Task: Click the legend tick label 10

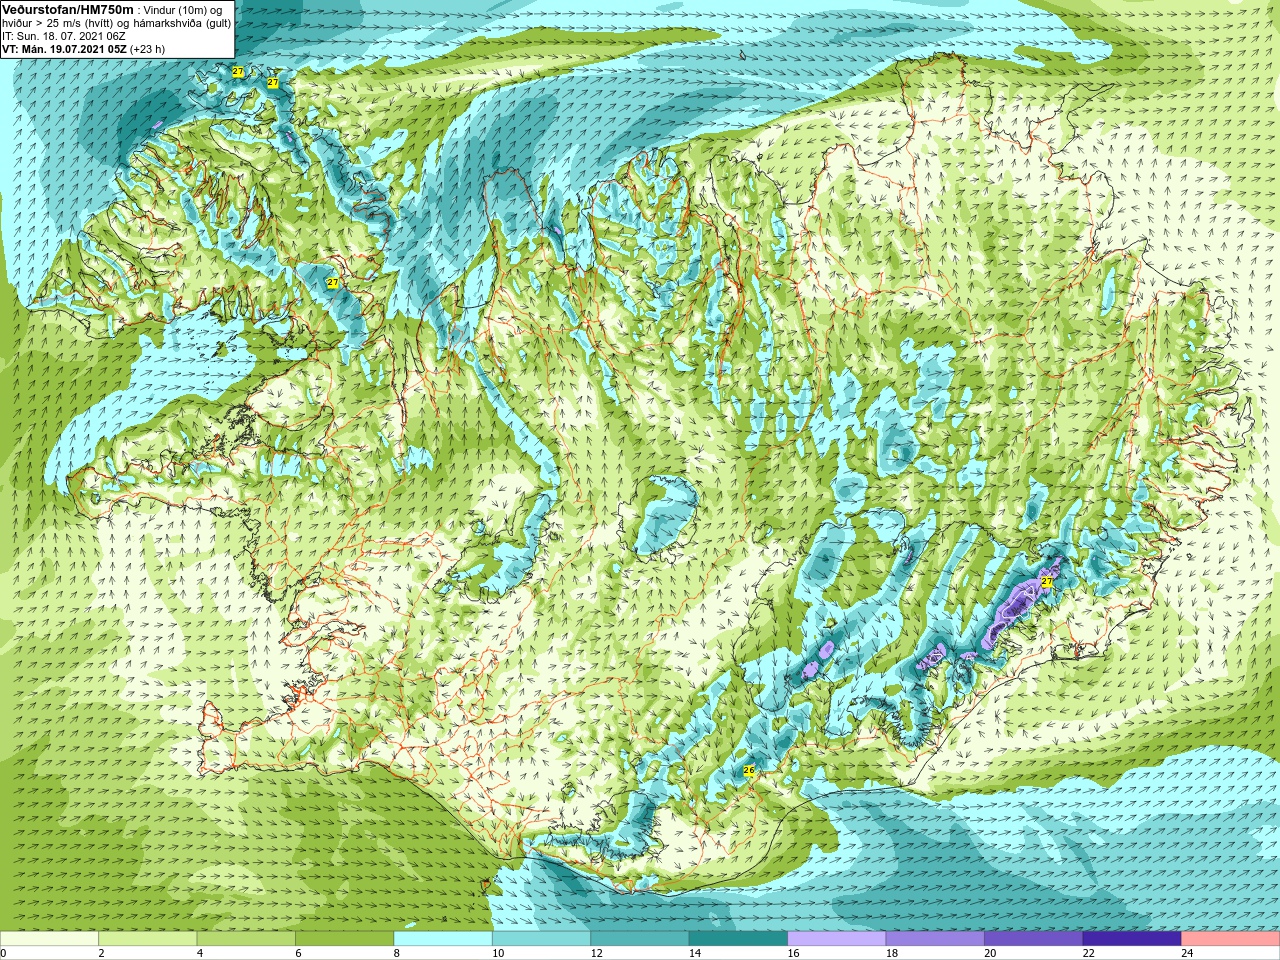Action: tap(498, 953)
